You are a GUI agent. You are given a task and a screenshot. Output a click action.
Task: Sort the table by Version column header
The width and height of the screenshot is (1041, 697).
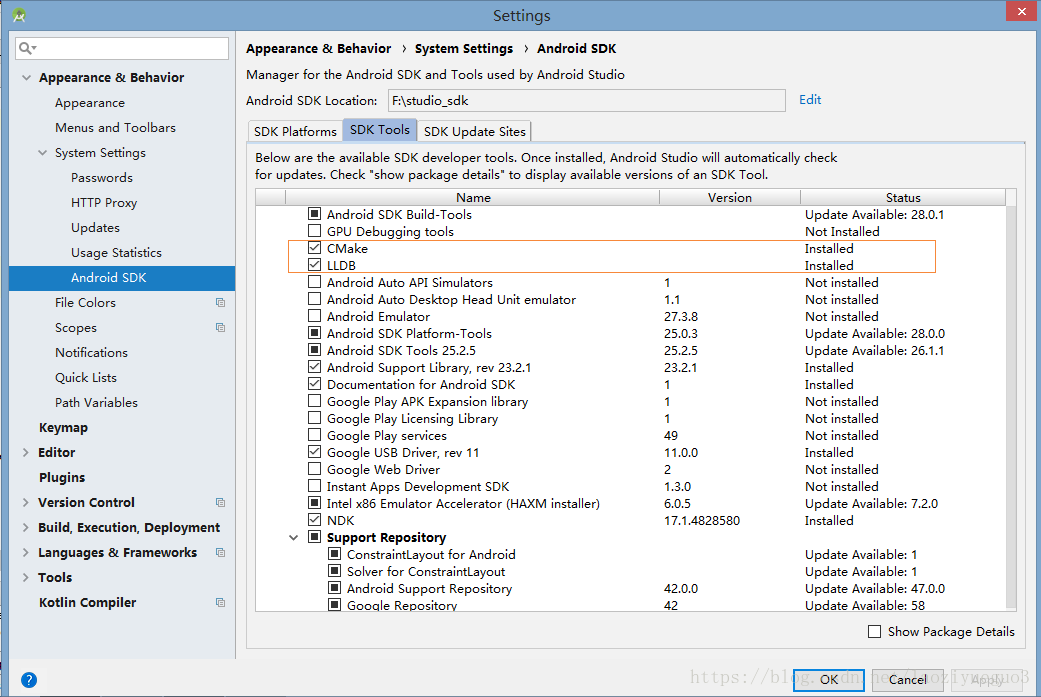[x=730, y=197]
